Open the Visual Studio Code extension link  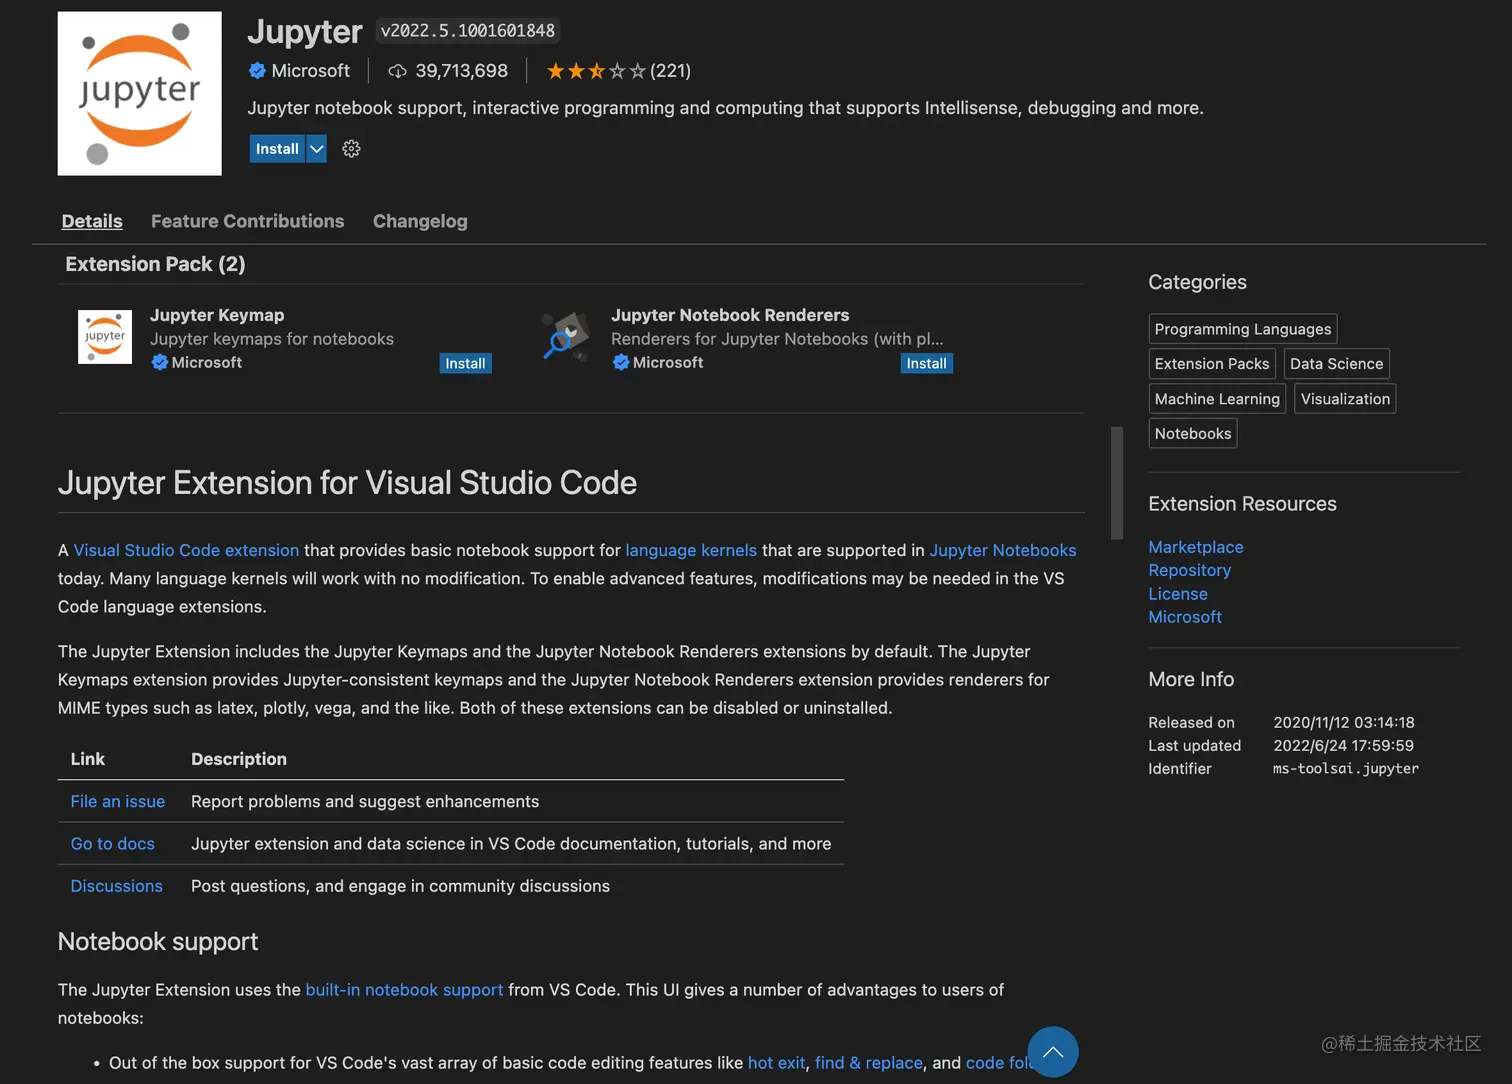click(x=186, y=550)
